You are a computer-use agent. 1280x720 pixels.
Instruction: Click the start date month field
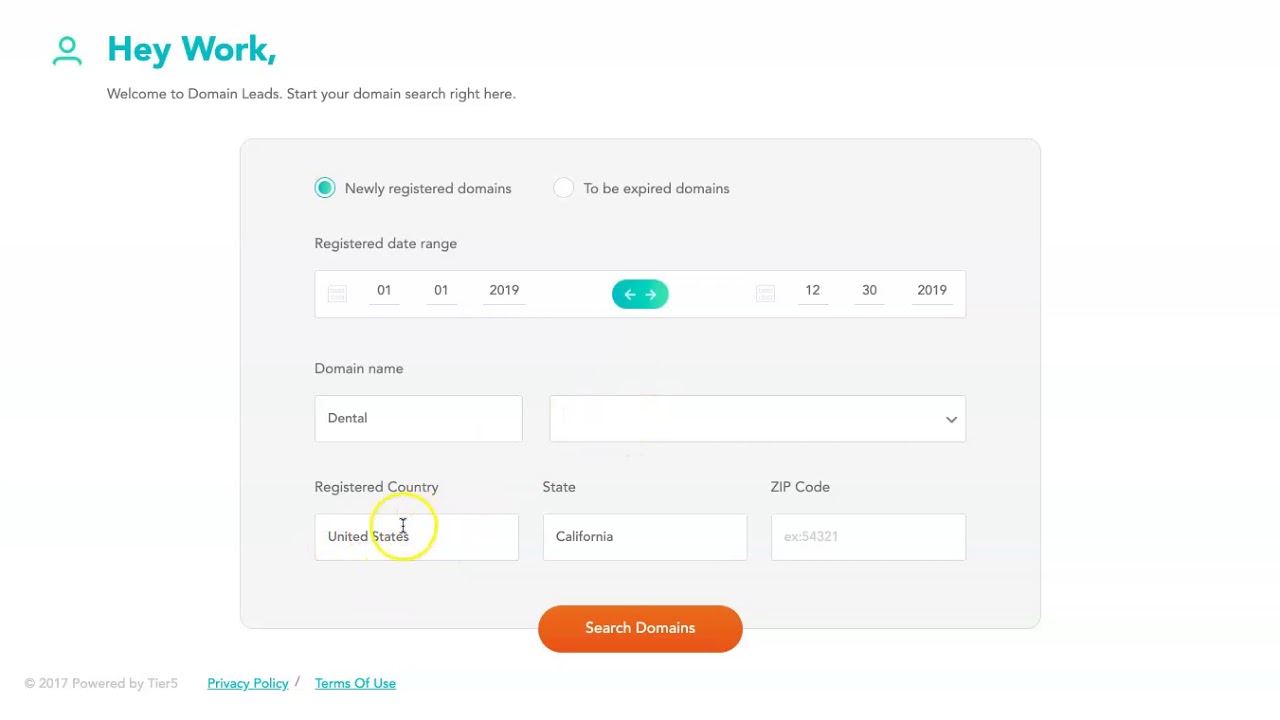pos(384,291)
